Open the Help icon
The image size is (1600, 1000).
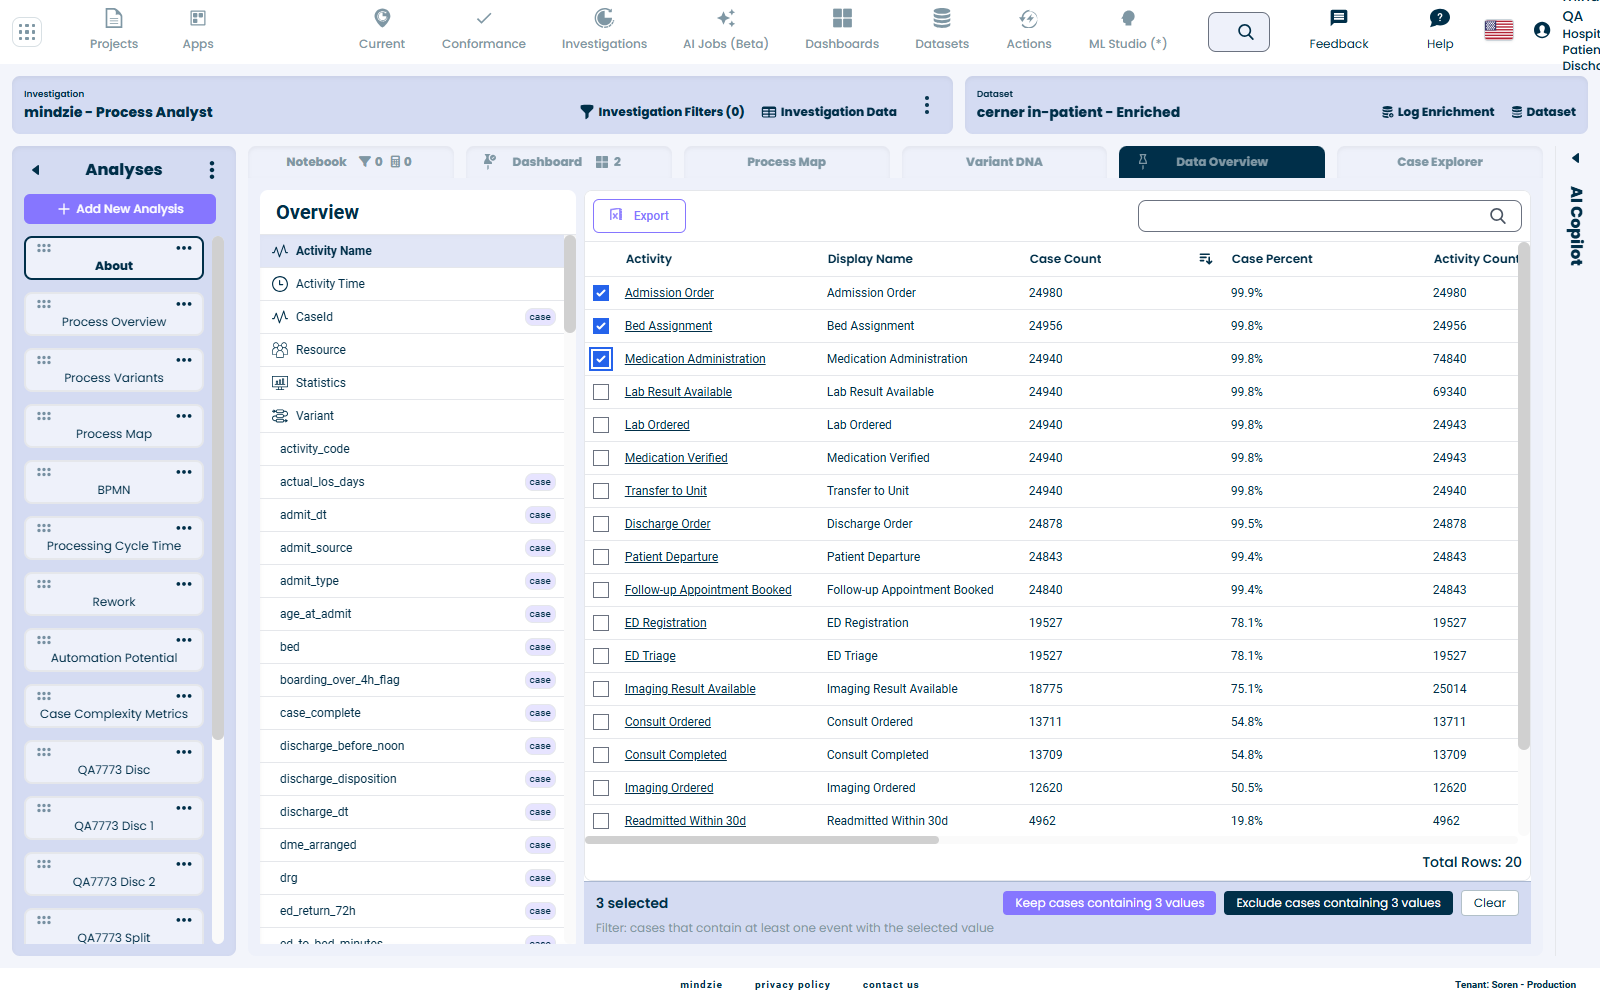[1440, 18]
